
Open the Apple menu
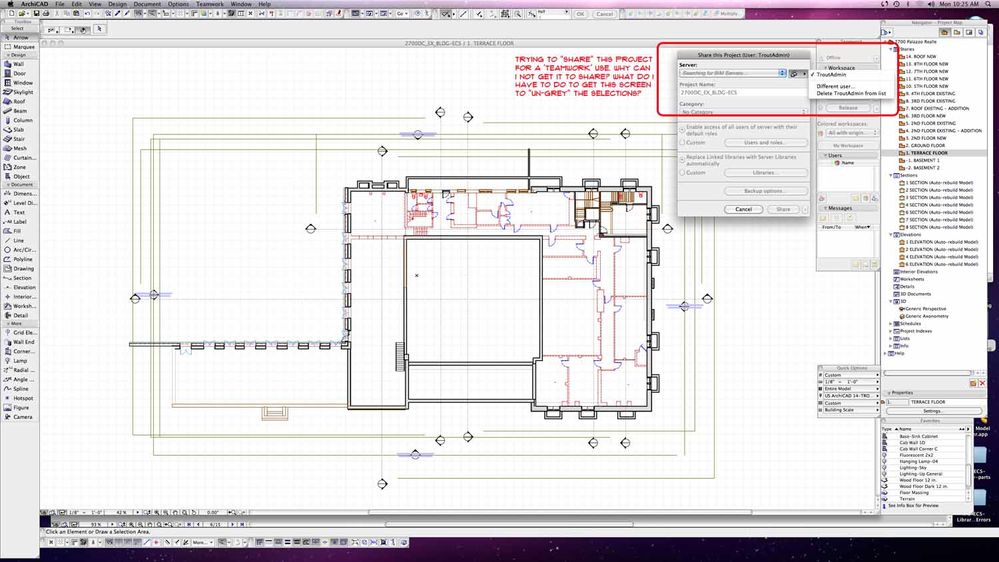[x=10, y=4]
